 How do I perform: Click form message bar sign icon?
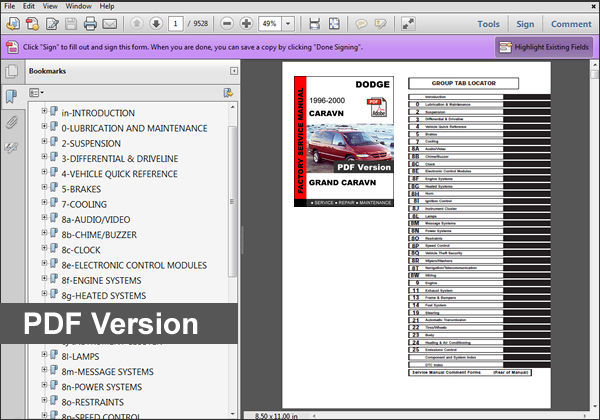(x=12, y=47)
